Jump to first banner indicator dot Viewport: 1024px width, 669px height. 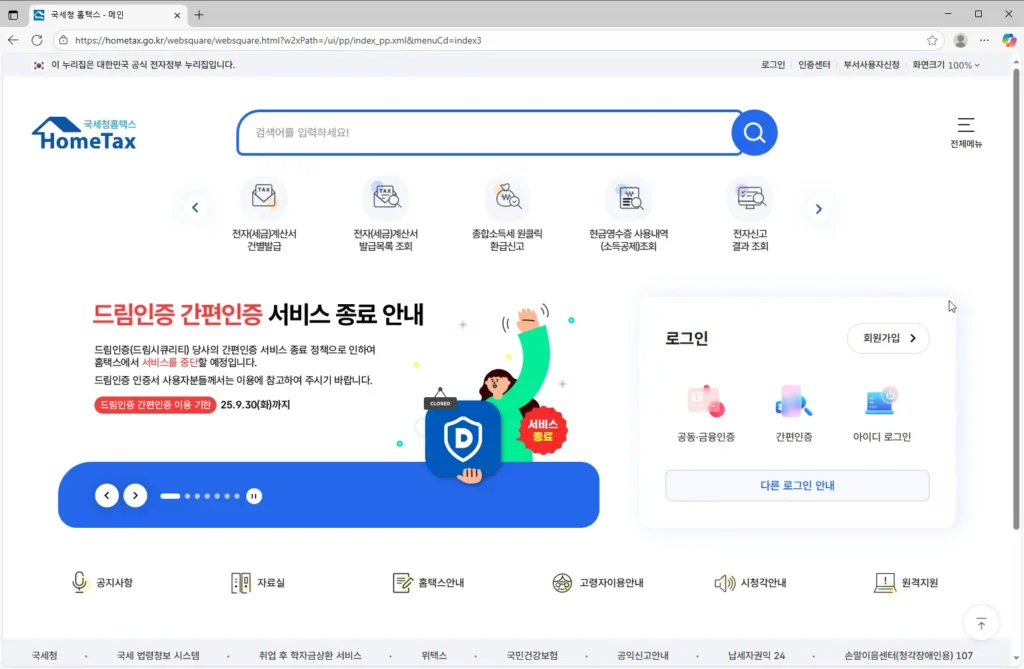(170, 496)
